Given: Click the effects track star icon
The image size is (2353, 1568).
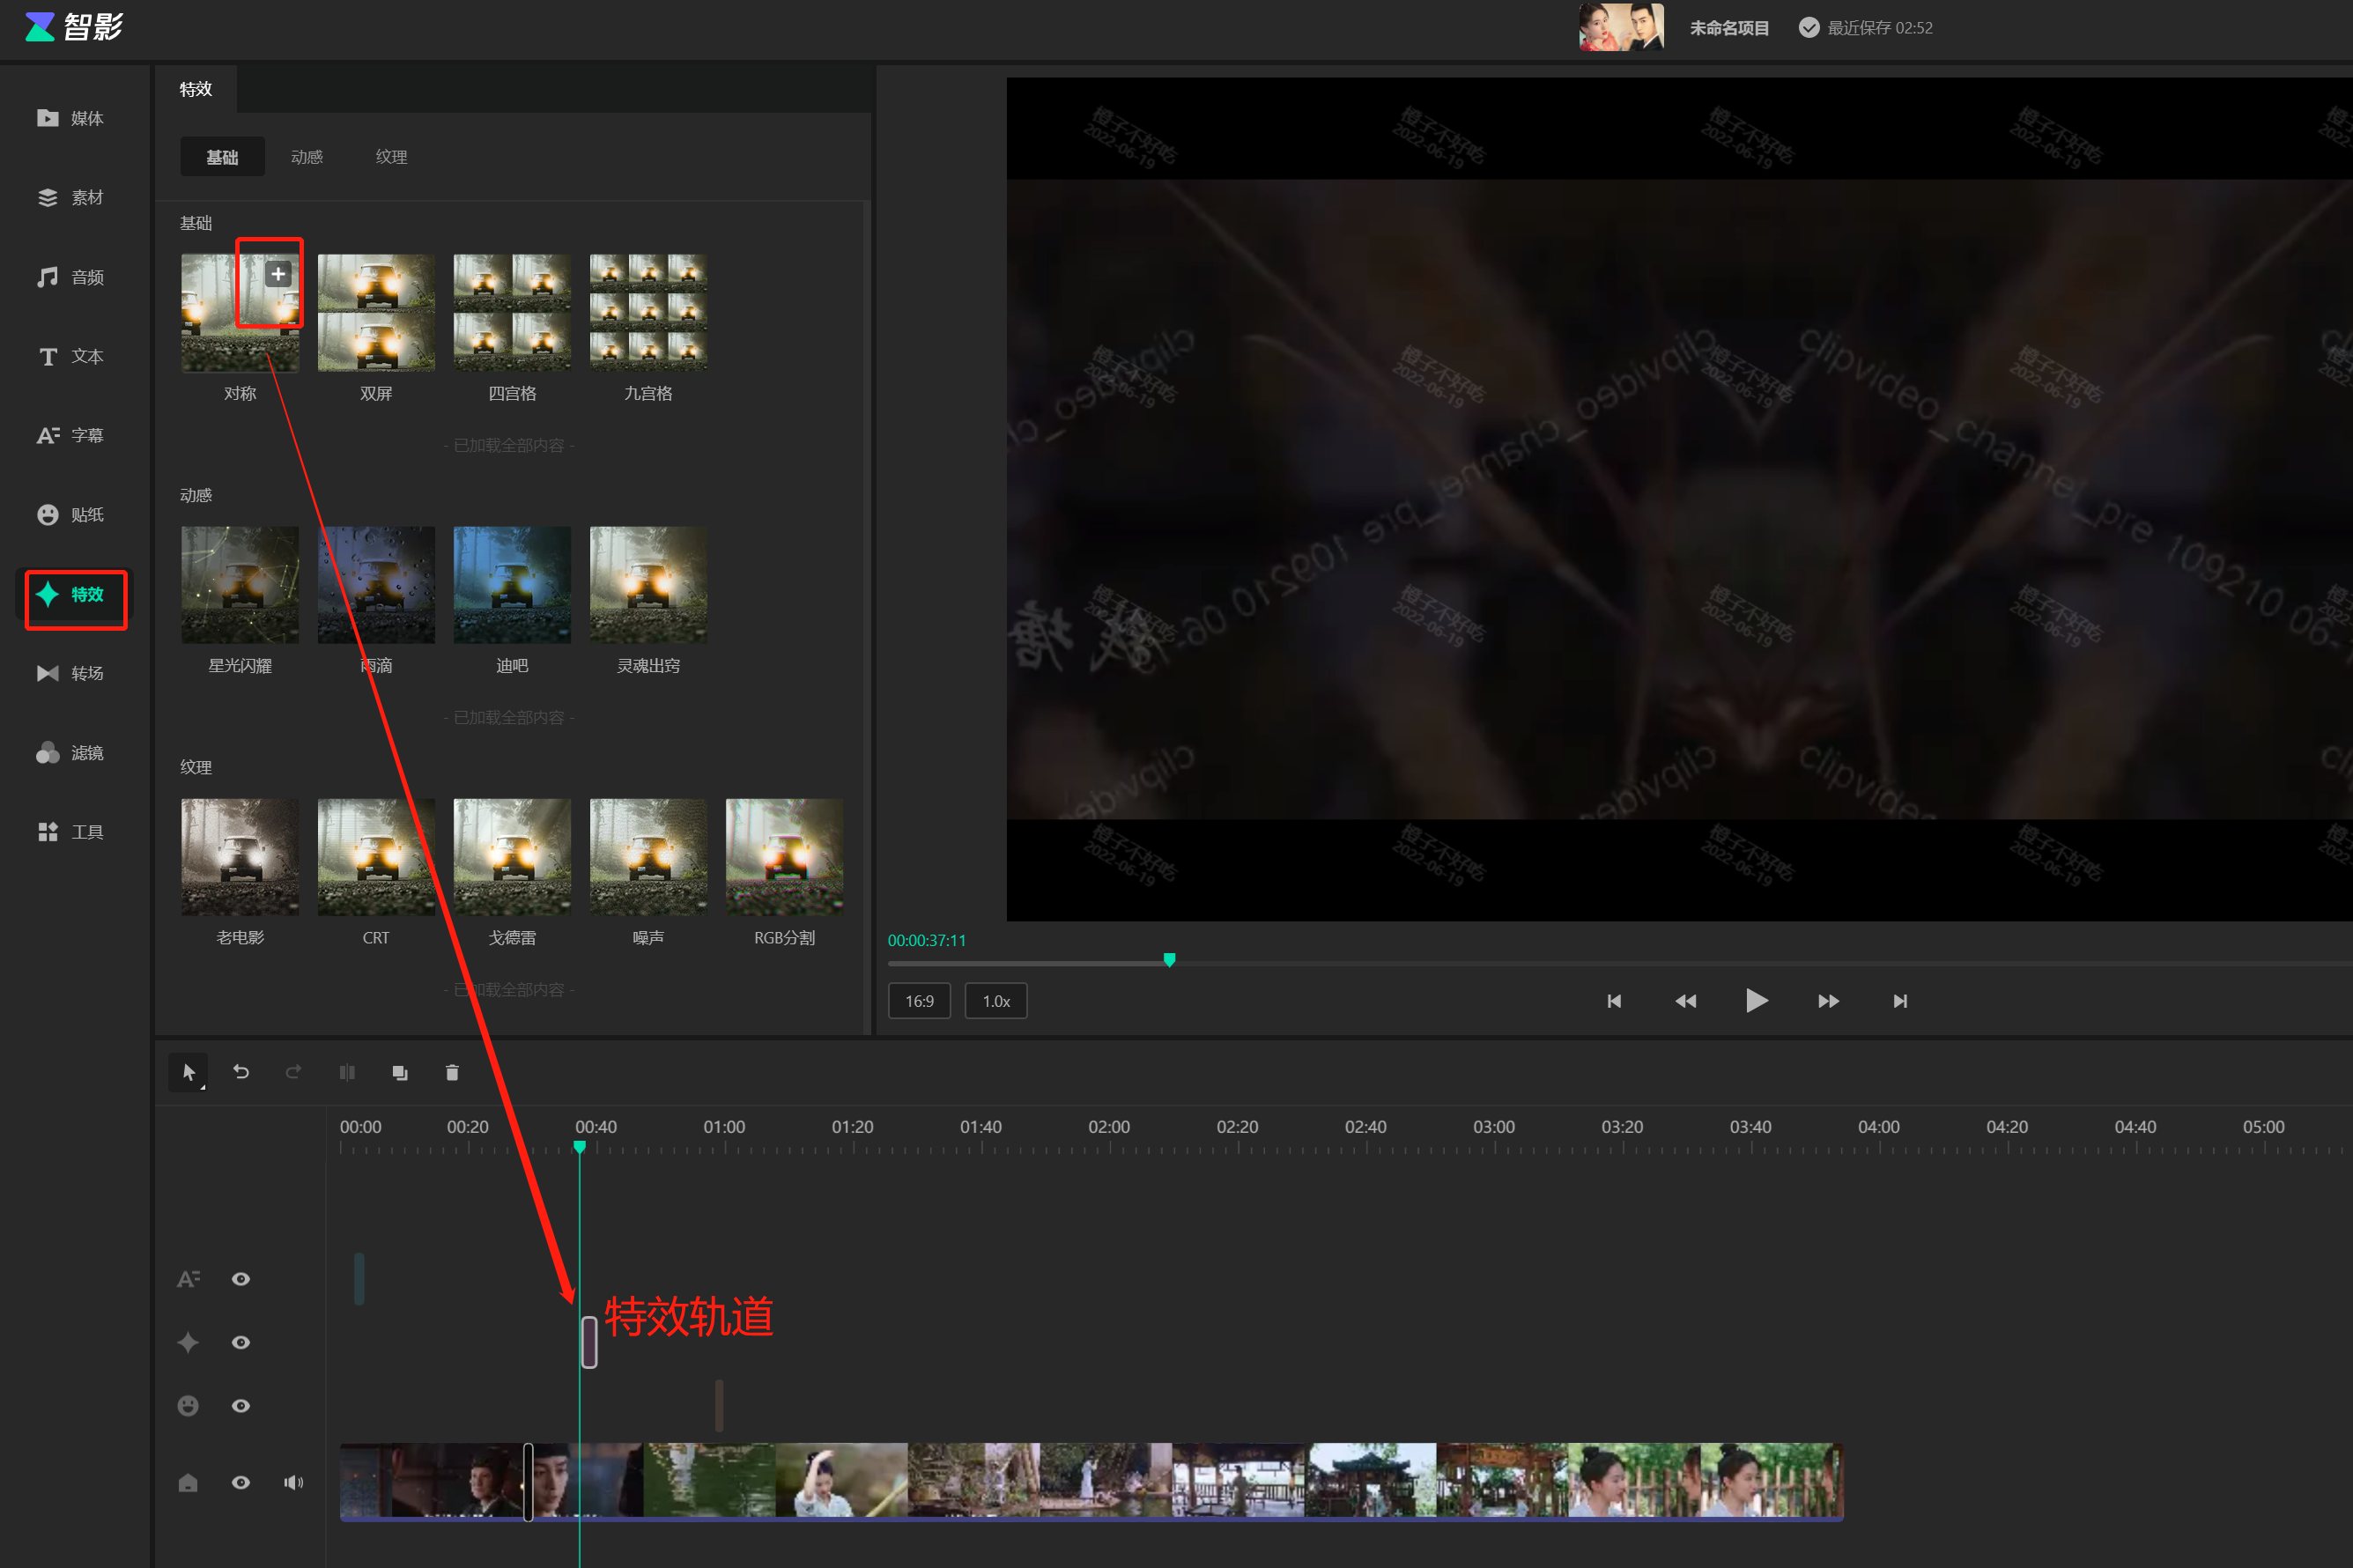Looking at the screenshot, I should point(188,1342).
